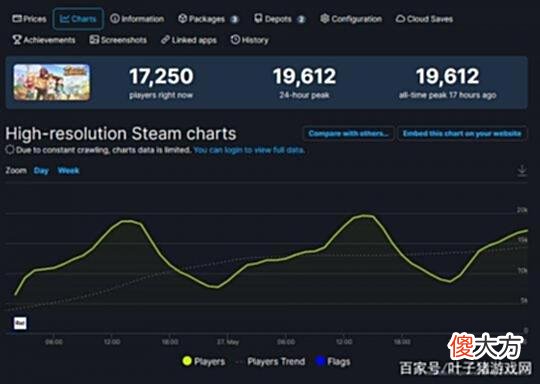
Task: Set chart zoom to Week
Action: (x=69, y=171)
